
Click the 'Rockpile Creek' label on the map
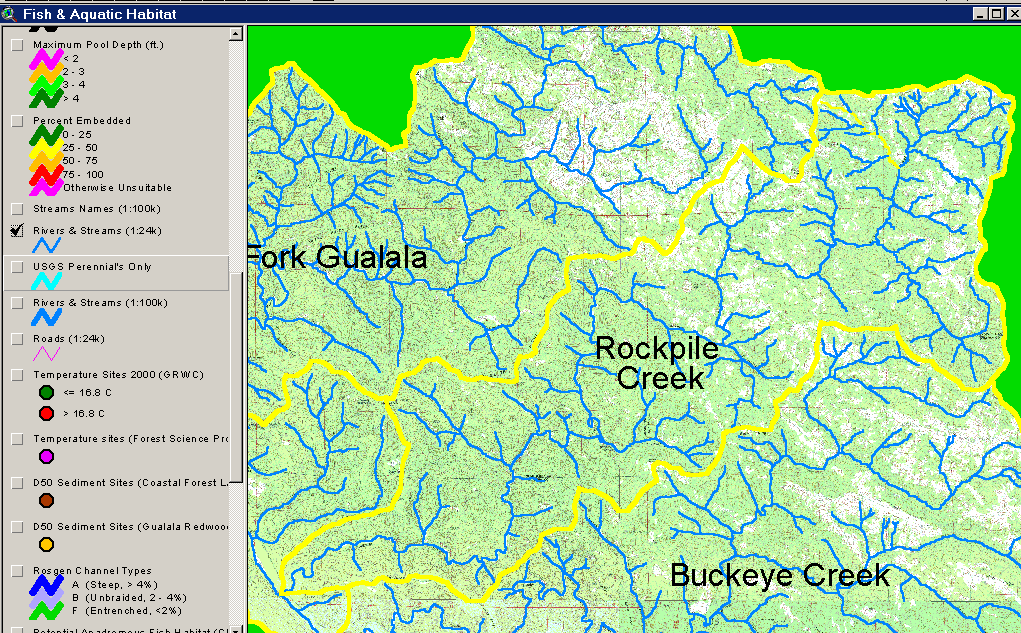coord(658,363)
